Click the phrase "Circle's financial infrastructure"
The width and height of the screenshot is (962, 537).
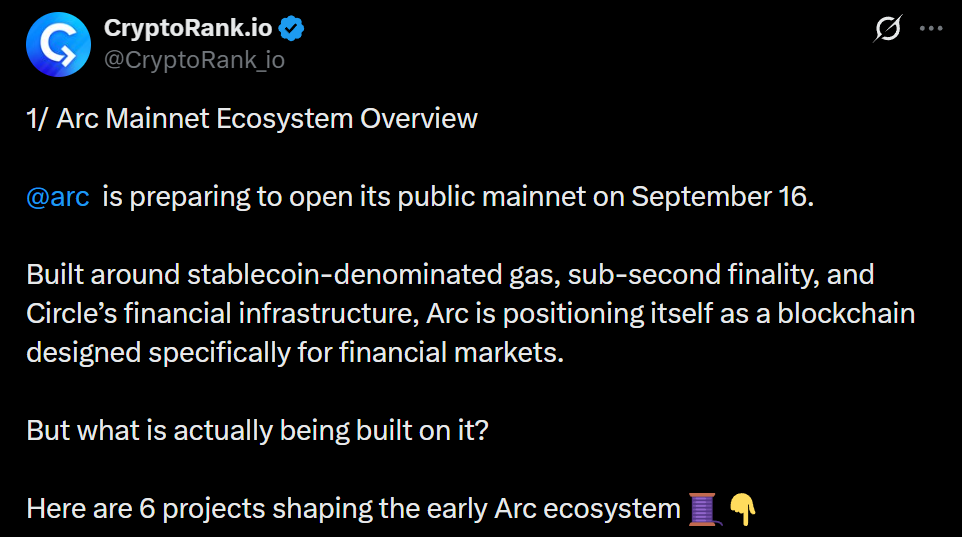pos(222,314)
